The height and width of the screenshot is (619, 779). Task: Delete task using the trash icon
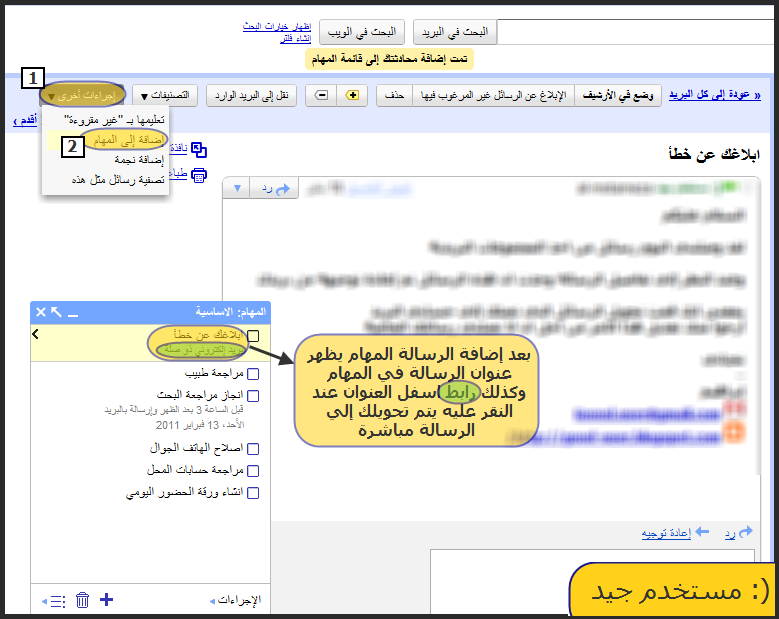(82, 600)
